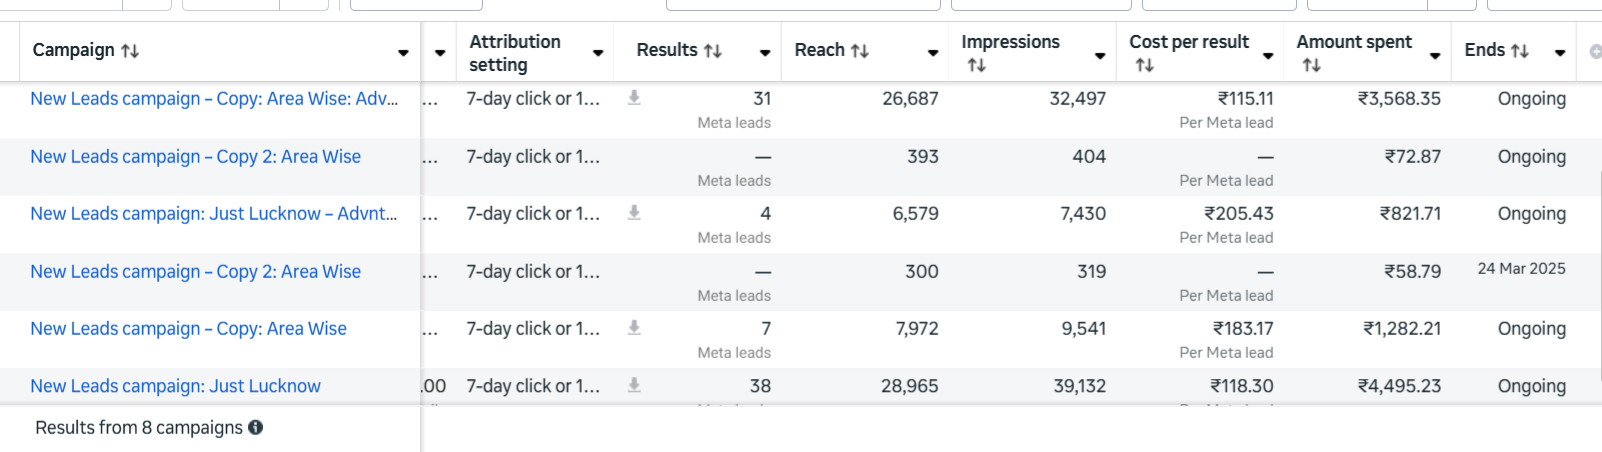Expand the Attribution setting column menu arrow
The height and width of the screenshot is (452, 1602).
point(598,53)
